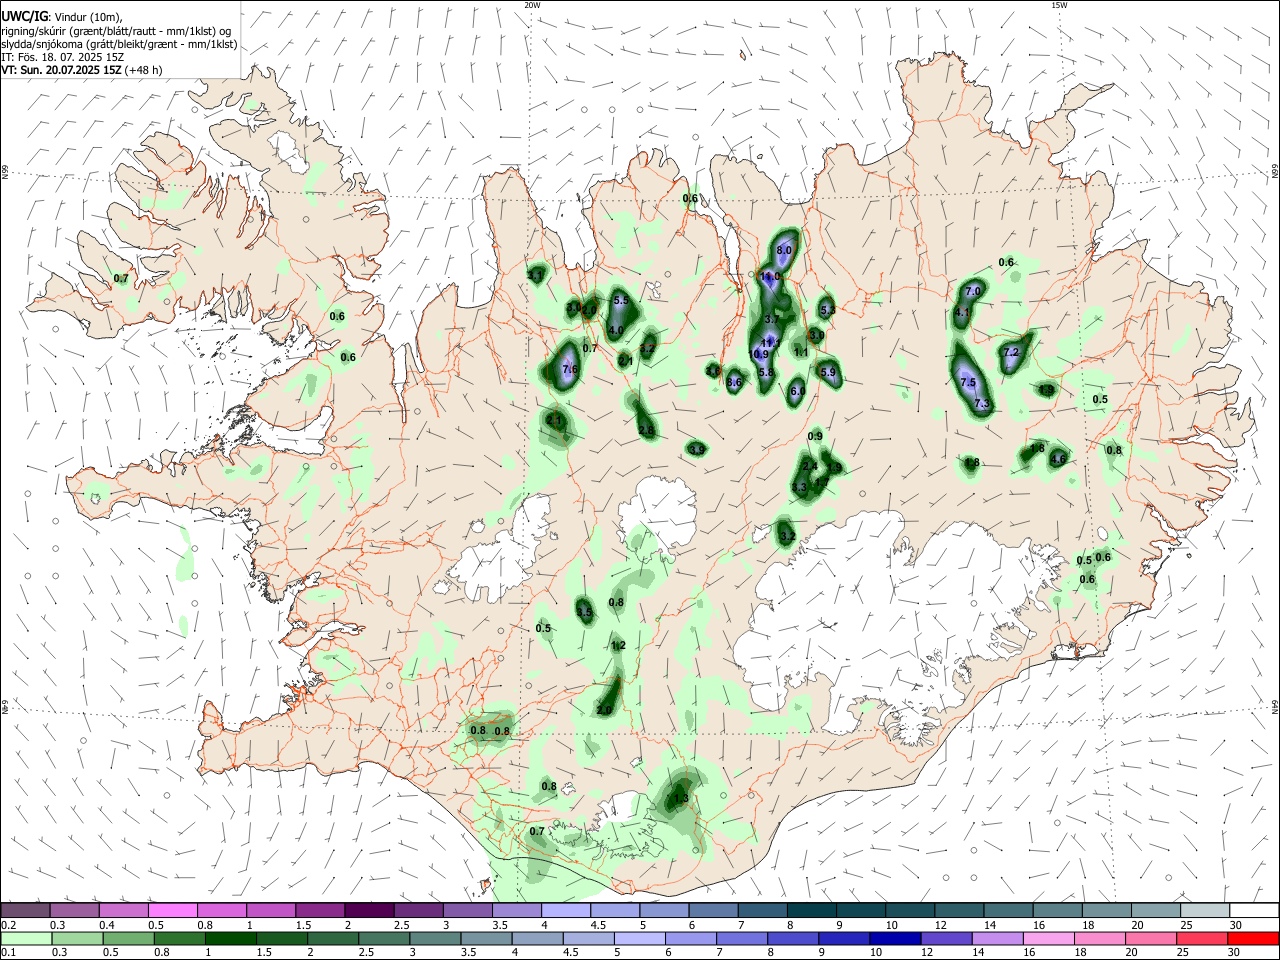Image resolution: width=1280 pixels, height=960 pixels.
Task: Click the 5.5 precipitation value on map
Action: click(620, 300)
